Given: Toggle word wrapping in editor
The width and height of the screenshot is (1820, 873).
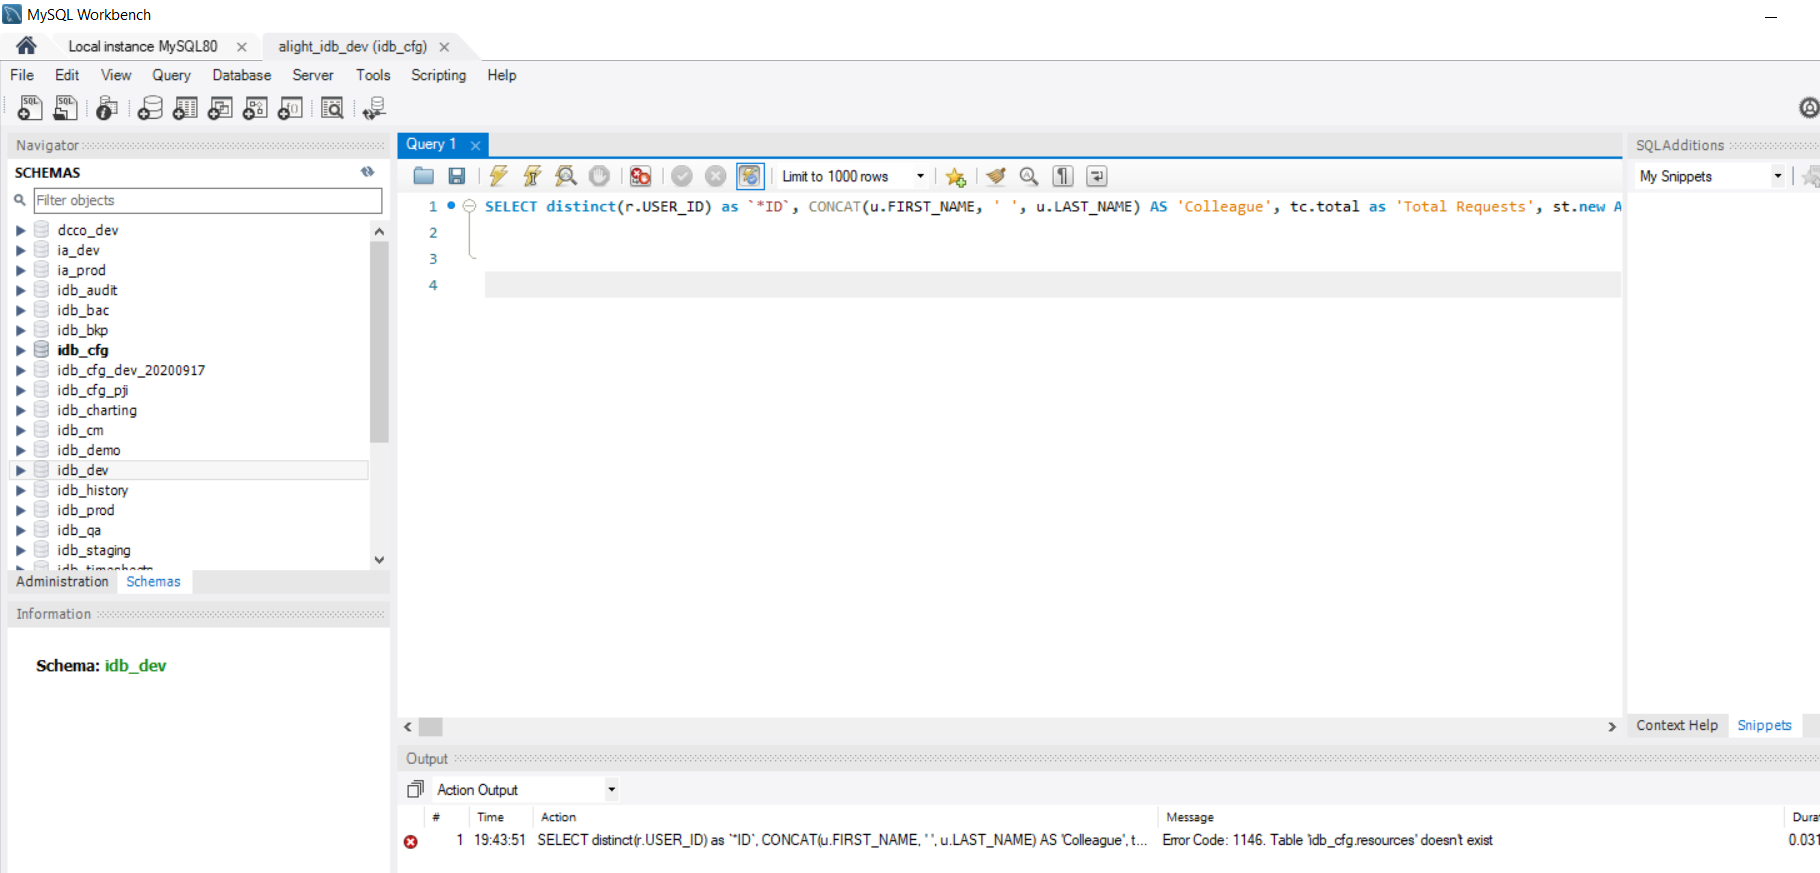Looking at the screenshot, I should pos(1097,176).
